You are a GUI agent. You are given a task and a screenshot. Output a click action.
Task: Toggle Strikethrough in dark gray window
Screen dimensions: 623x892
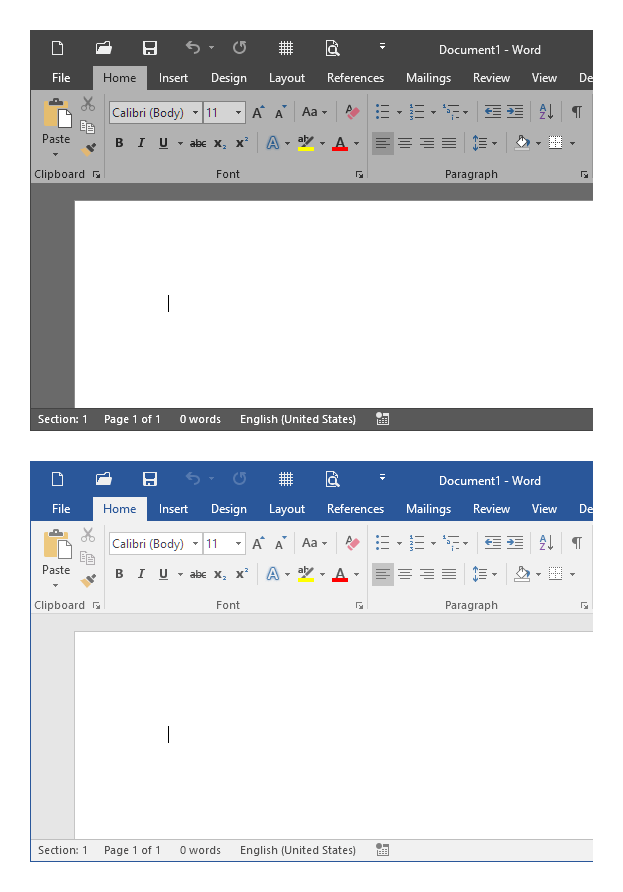tap(198, 143)
